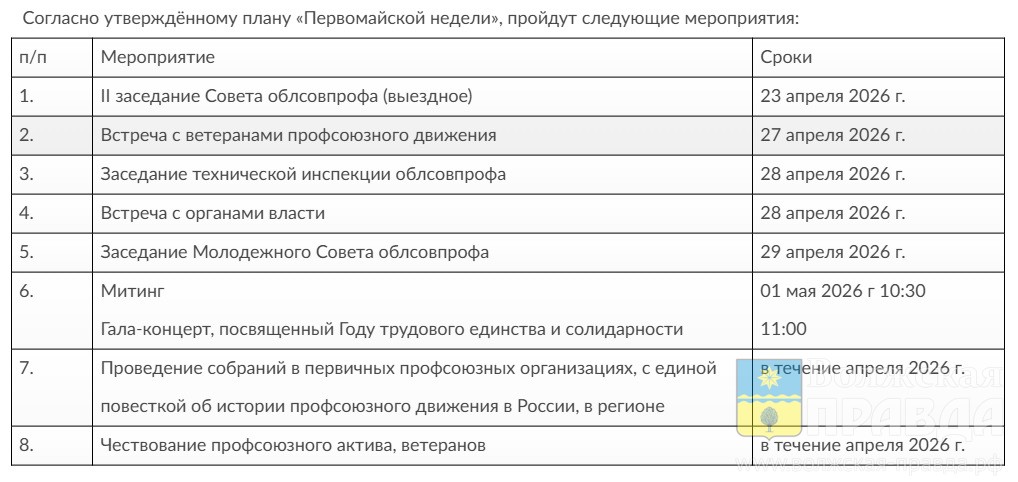
Task: Click the date "29 апреля 2026 г."
Action: point(833,252)
